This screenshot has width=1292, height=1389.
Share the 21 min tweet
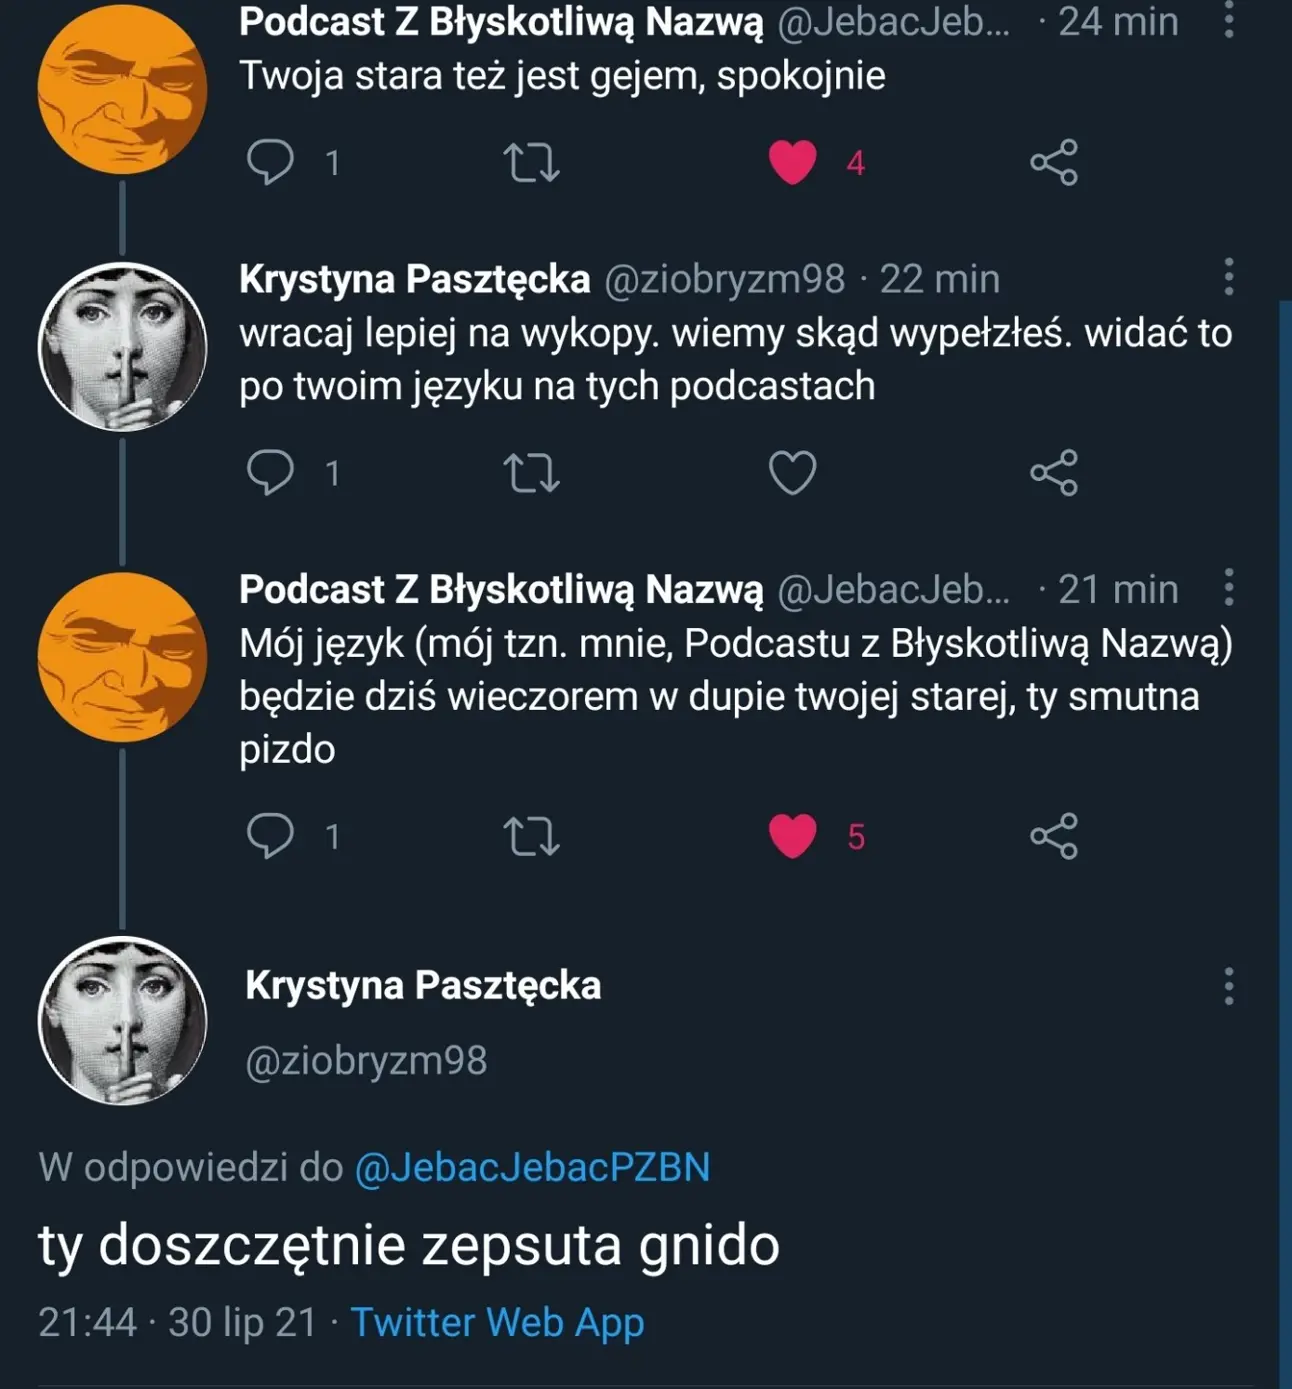[1054, 837]
